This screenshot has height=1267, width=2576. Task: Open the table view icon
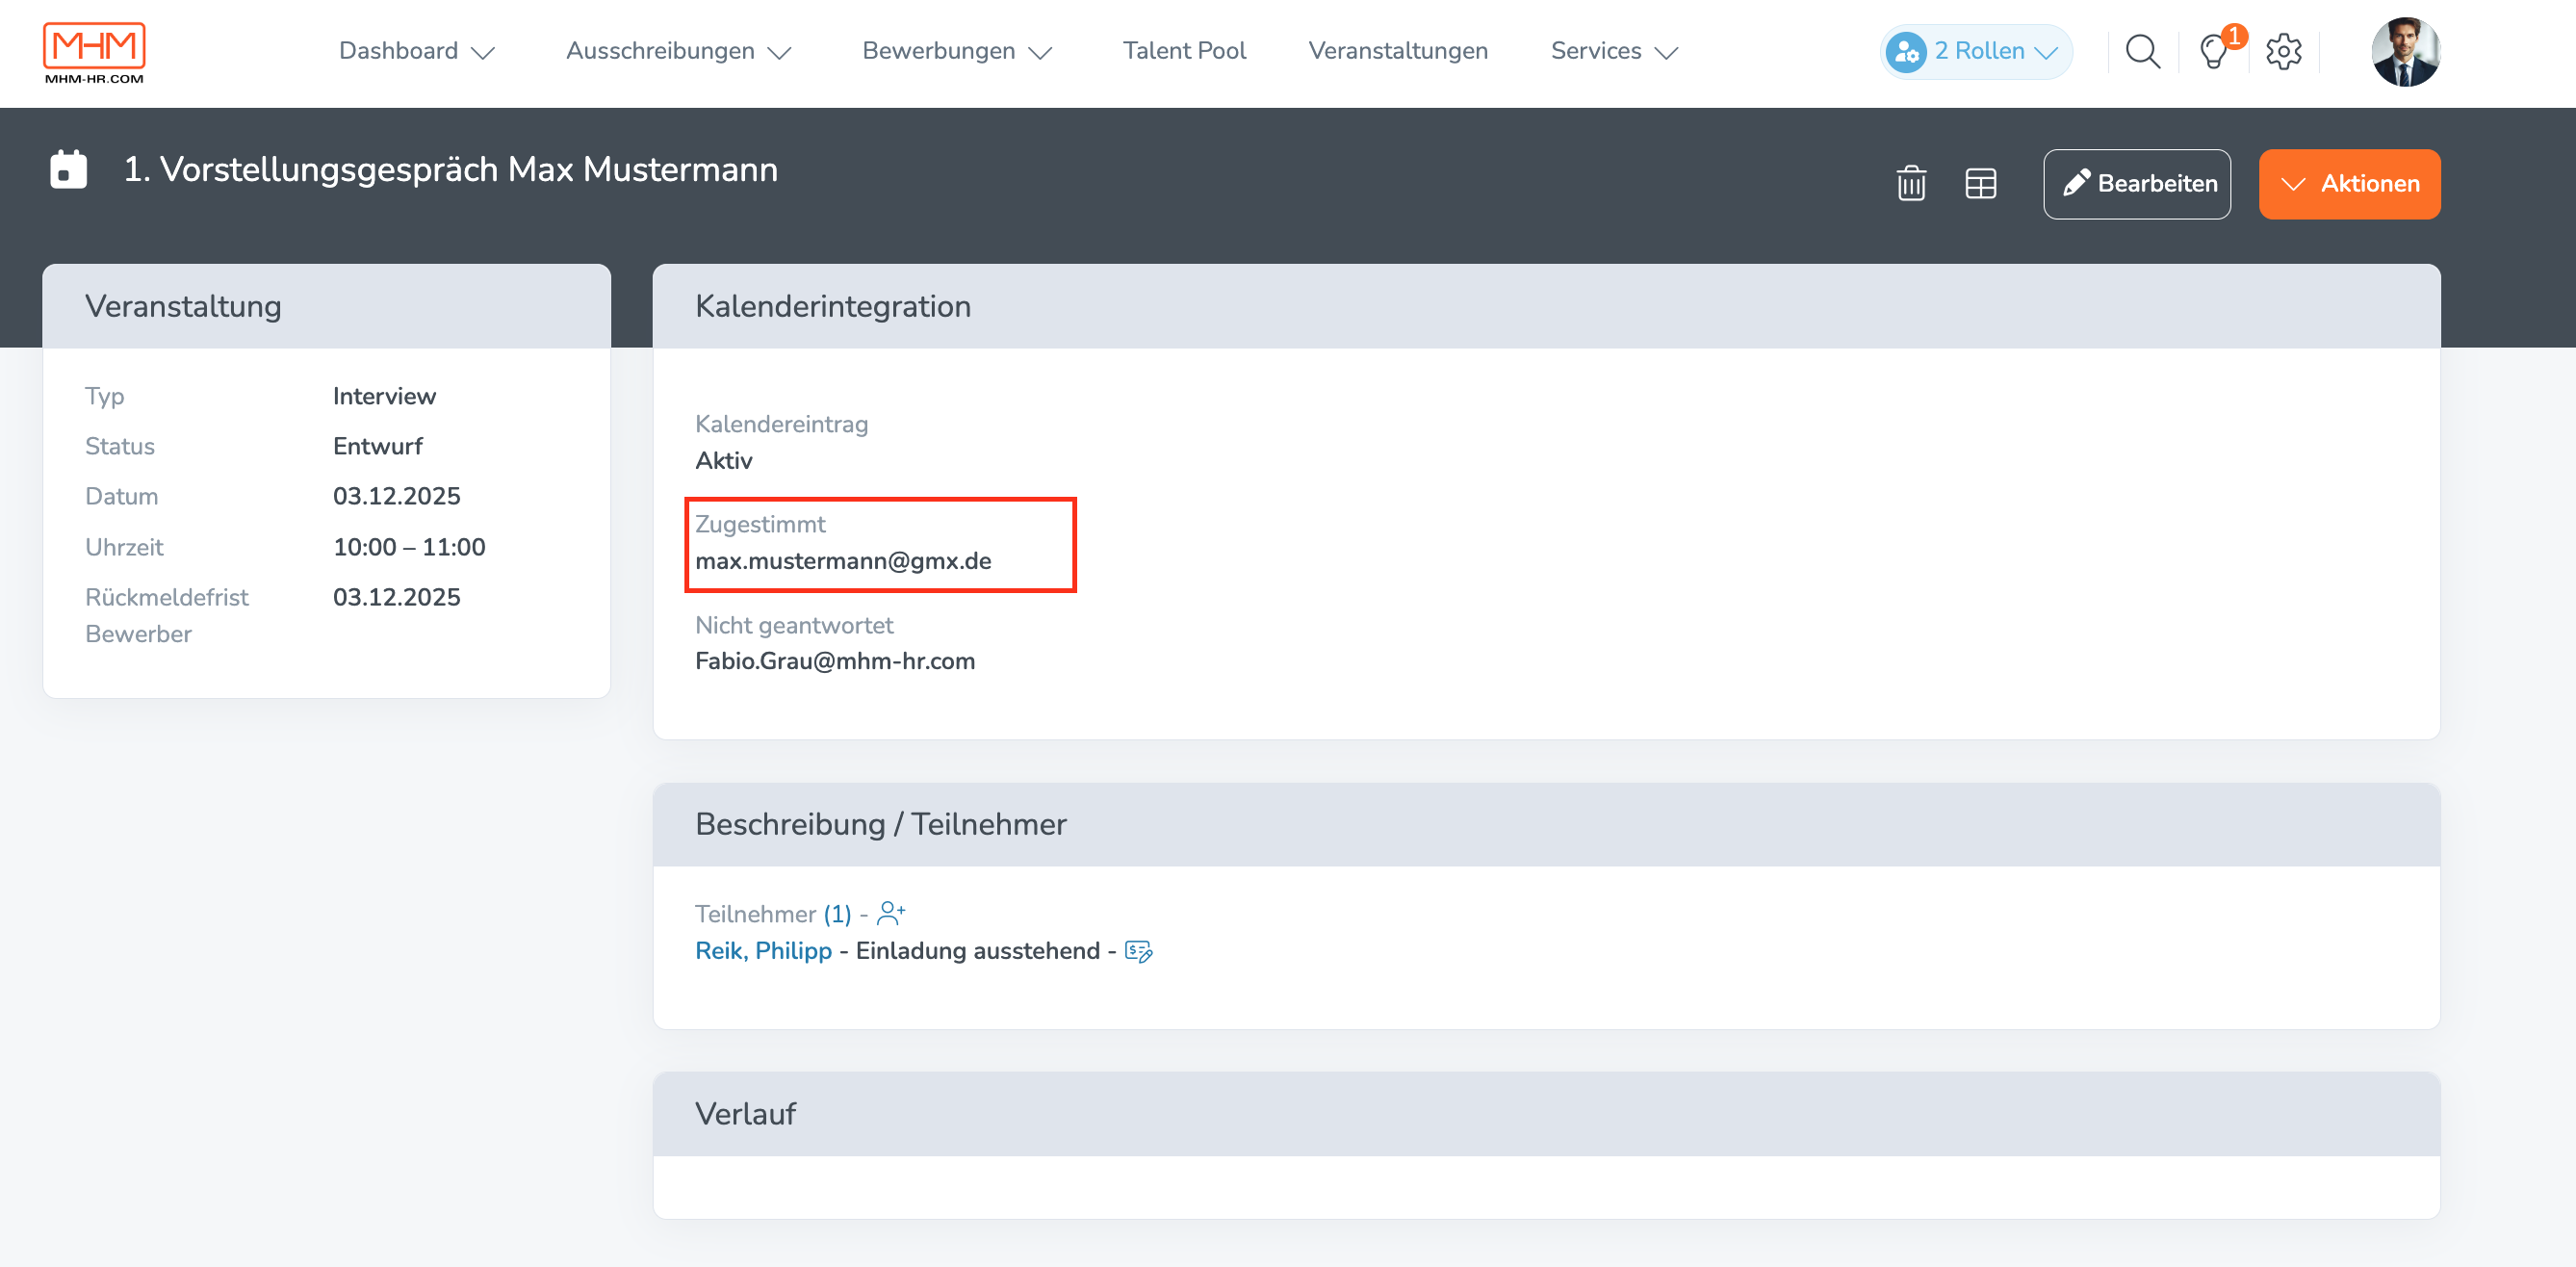click(1980, 183)
